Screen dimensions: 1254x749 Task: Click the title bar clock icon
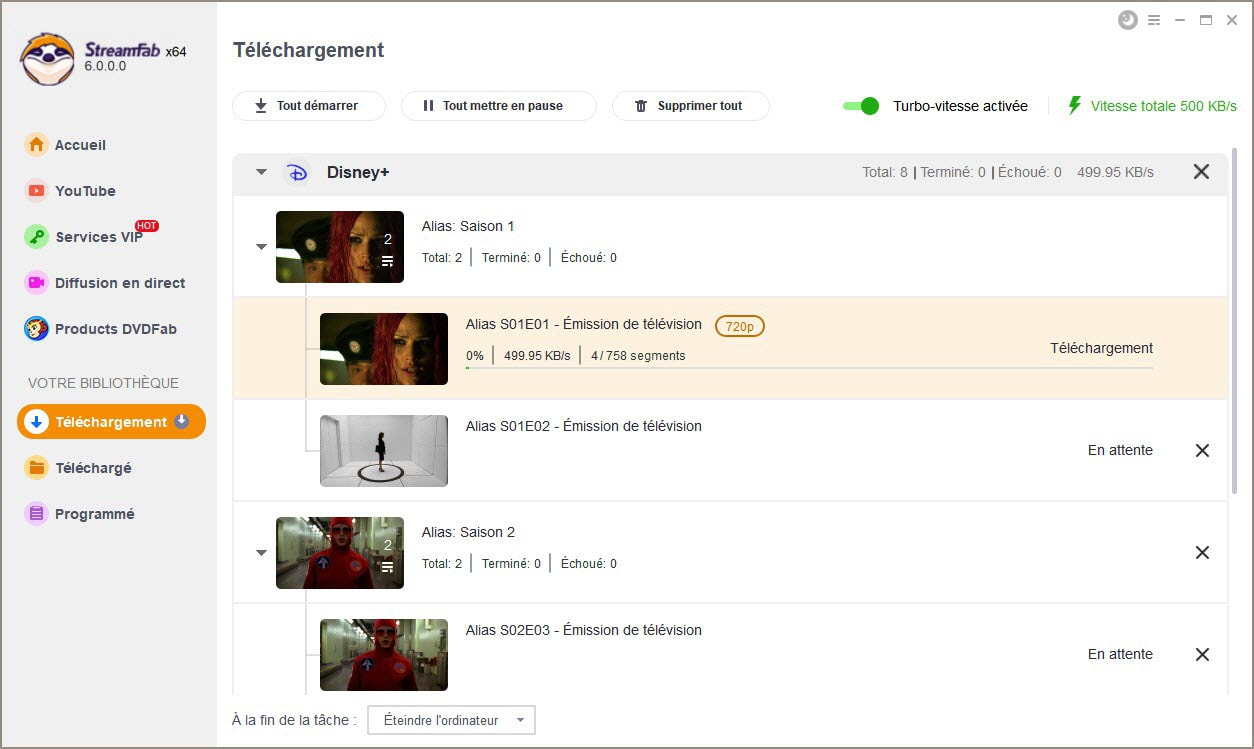1128,20
